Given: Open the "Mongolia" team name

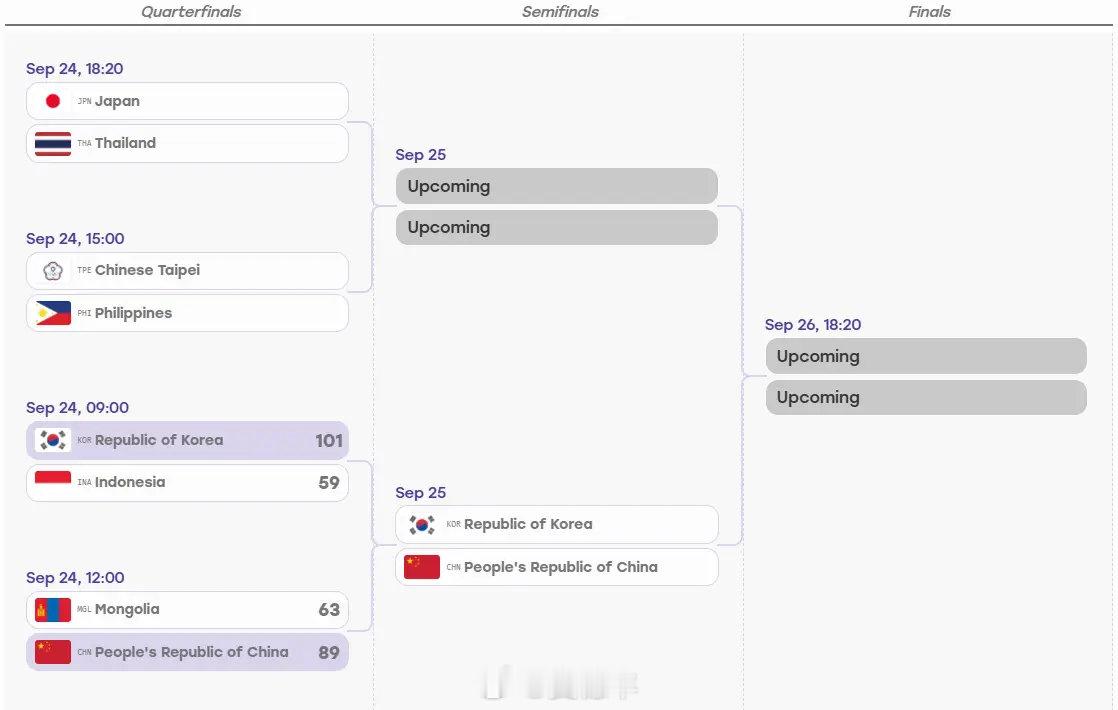Looking at the screenshot, I should pyautogui.click(x=127, y=609).
